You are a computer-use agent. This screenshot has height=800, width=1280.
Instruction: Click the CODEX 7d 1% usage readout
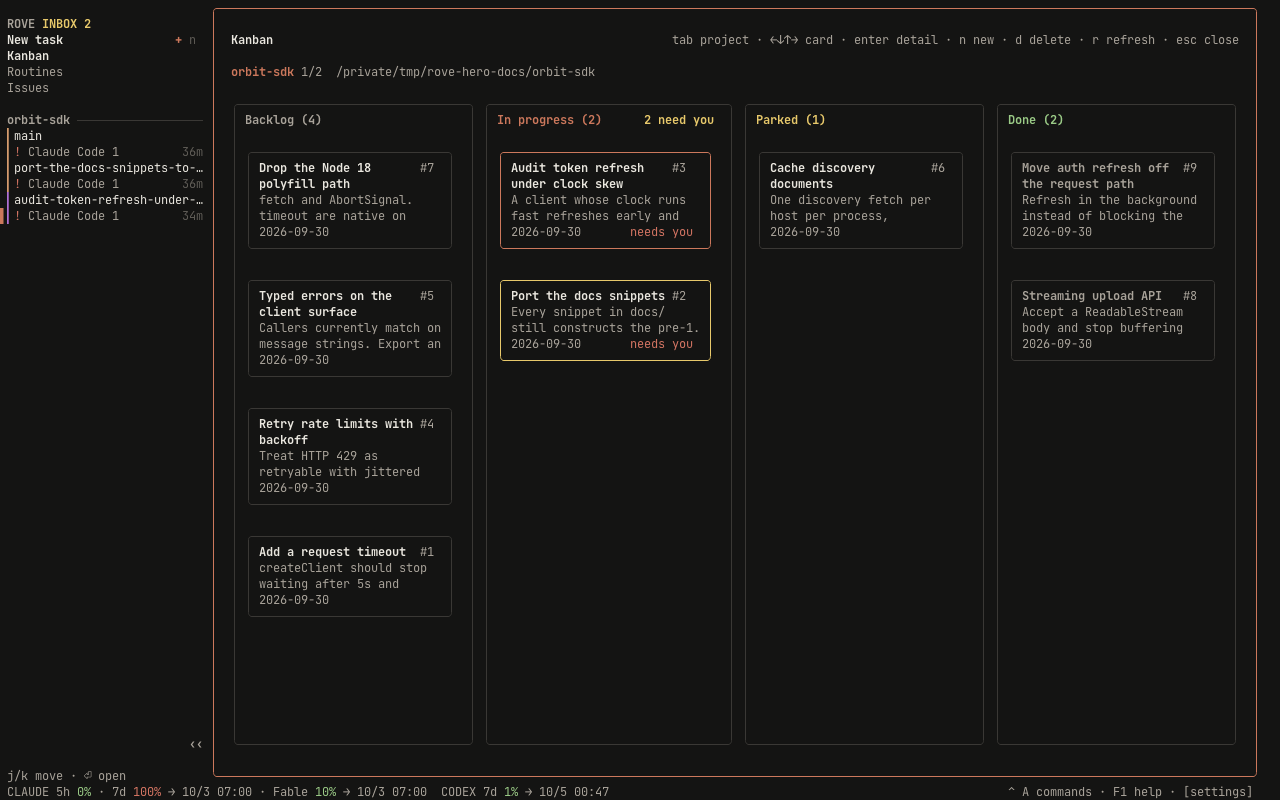(x=479, y=792)
